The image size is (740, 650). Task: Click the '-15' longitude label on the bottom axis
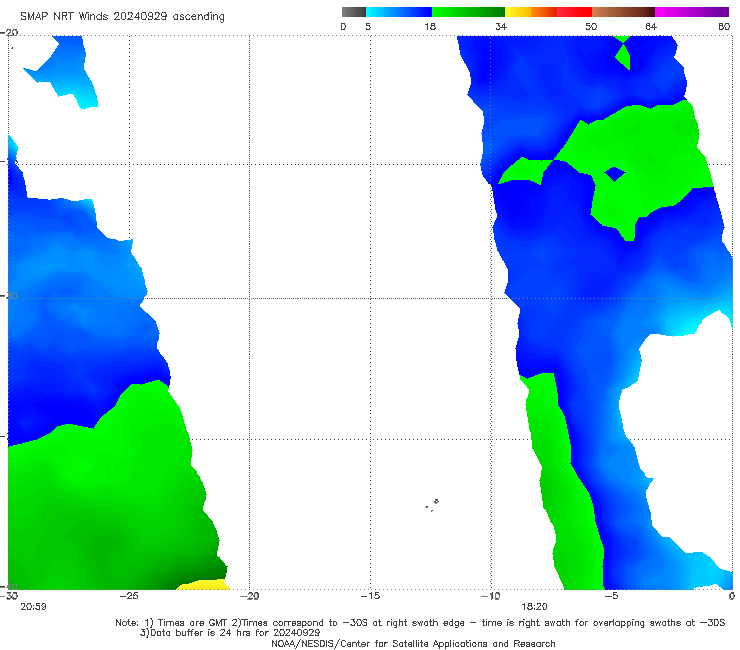pyautogui.click(x=370, y=596)
